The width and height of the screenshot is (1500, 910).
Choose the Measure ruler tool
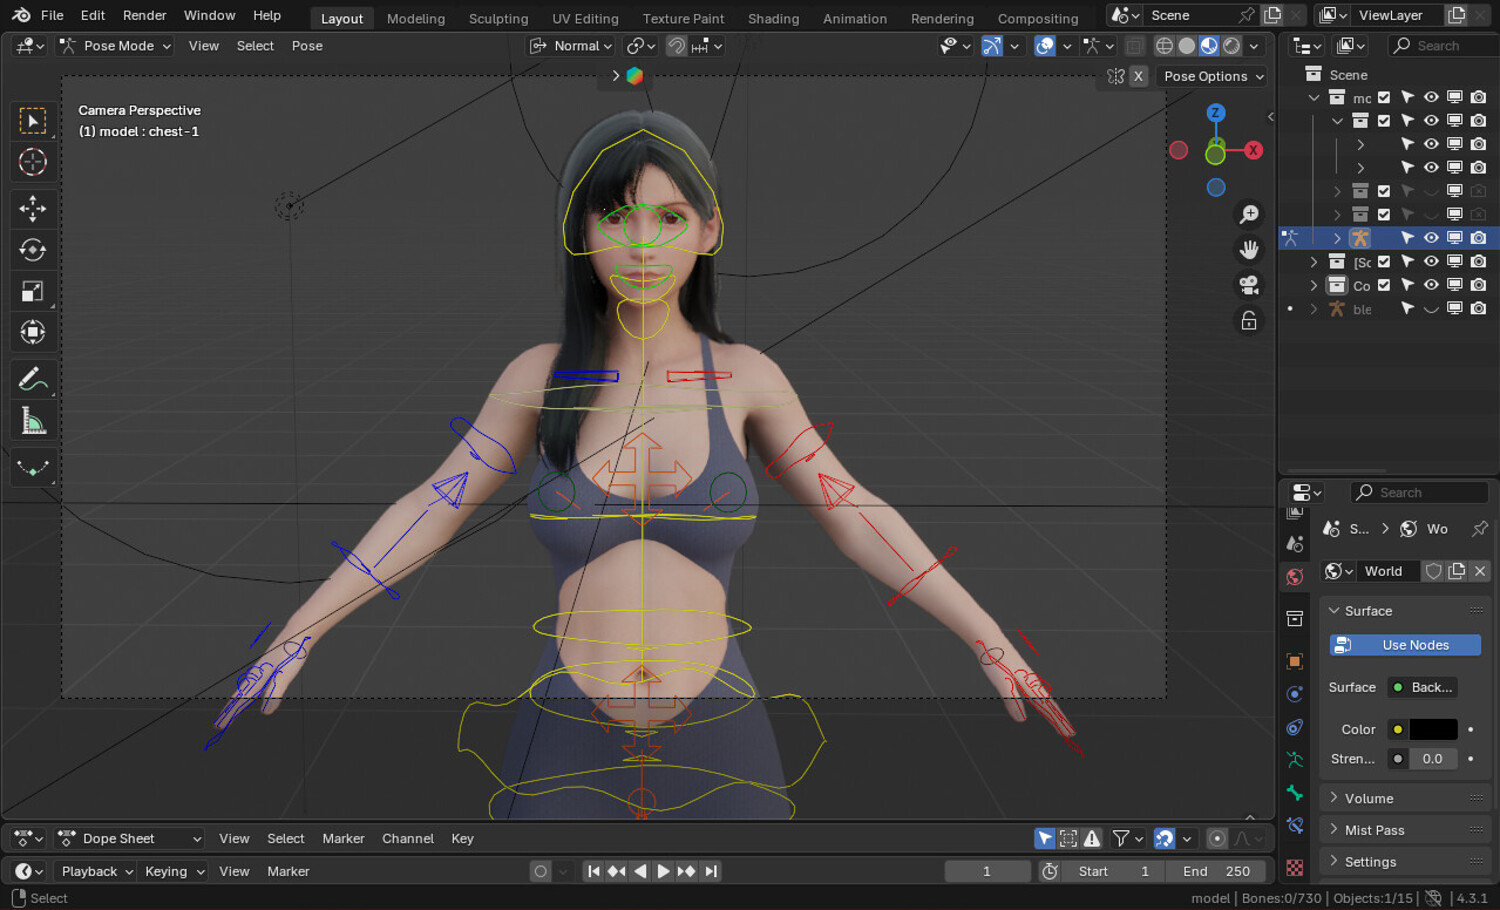(x=33, y=421)
